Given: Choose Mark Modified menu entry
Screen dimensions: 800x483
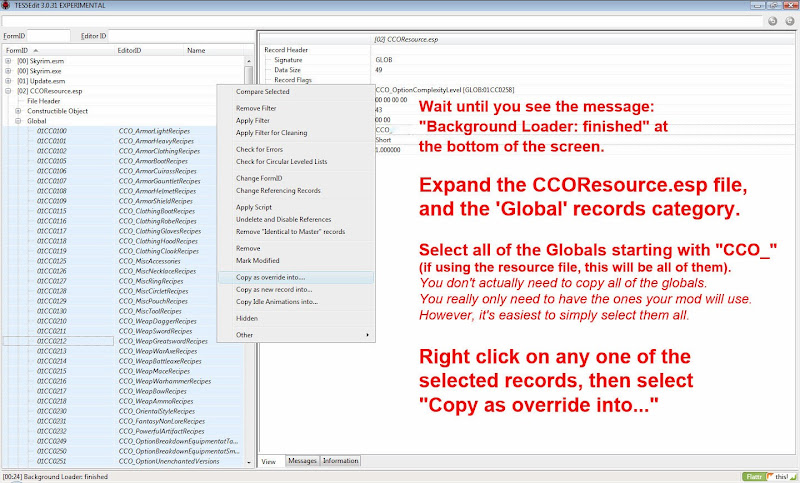Looking at the screenshot, I should pyautogui.click(x=258, y=261).
